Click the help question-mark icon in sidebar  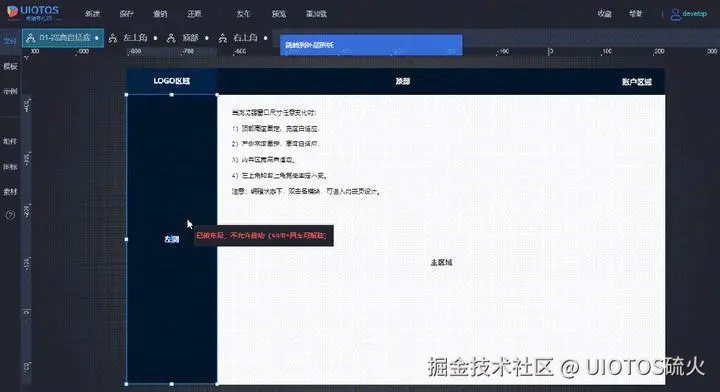coord(10,215)
